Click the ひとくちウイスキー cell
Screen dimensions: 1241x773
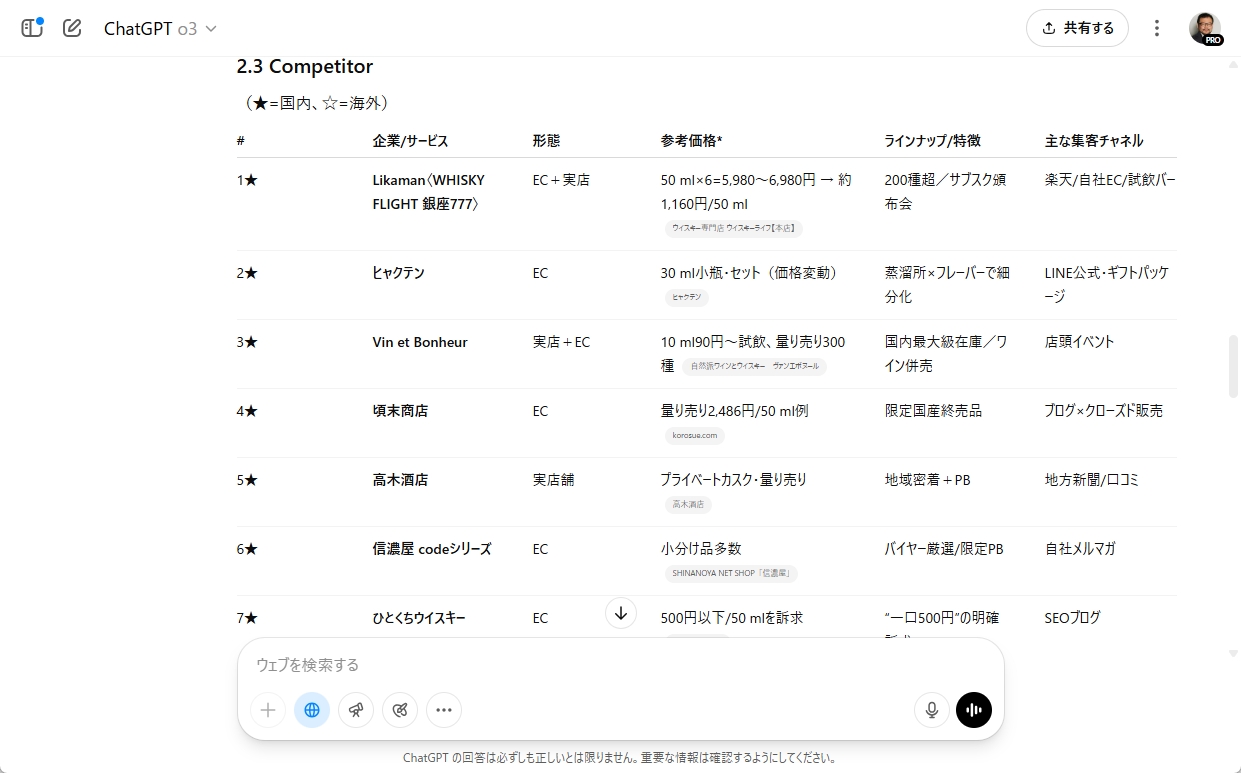(419, 618)
